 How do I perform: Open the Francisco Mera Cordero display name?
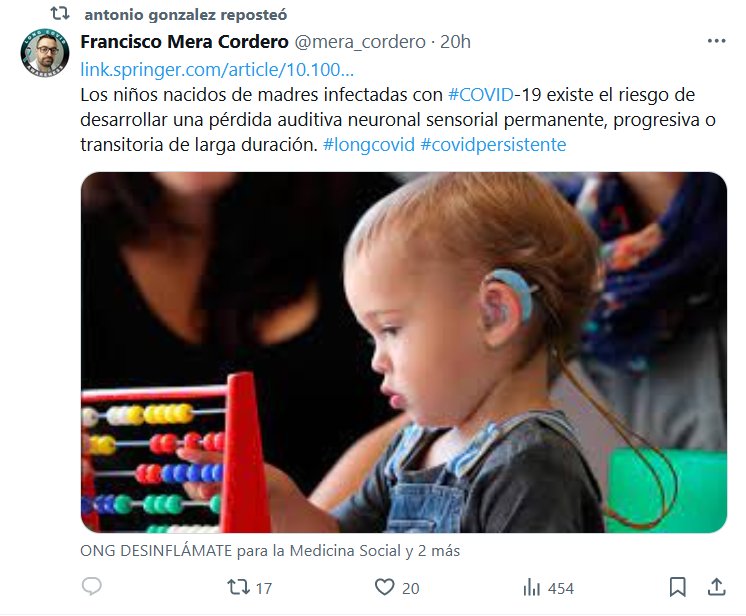pyautogui.click(x=185, y=42)
